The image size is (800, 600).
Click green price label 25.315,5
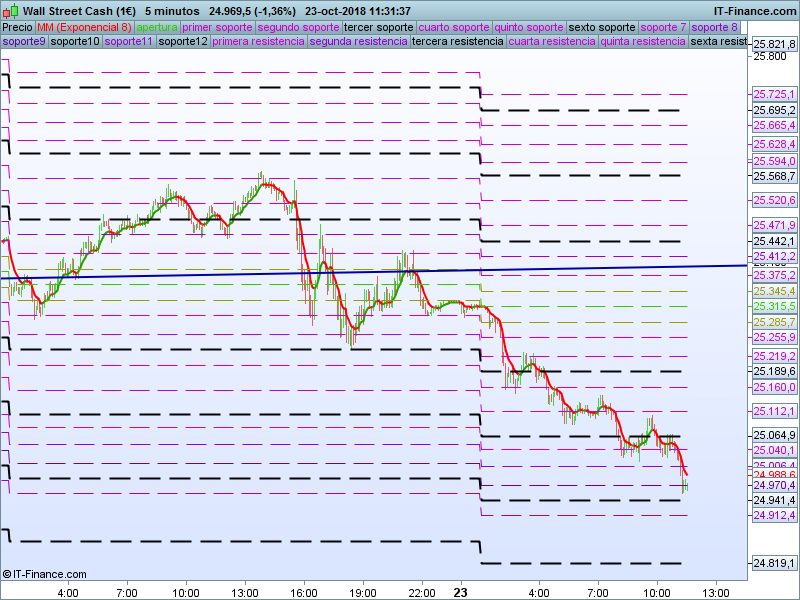point(774,306)
